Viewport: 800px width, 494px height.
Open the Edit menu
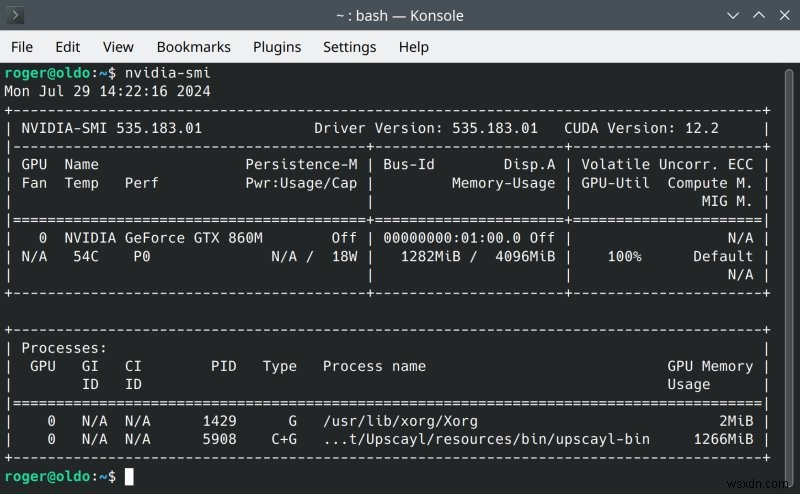67,47
